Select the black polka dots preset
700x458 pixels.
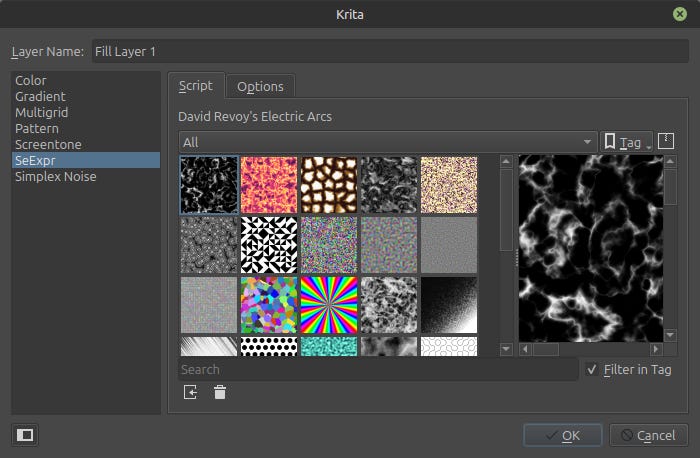click(269, 346)
